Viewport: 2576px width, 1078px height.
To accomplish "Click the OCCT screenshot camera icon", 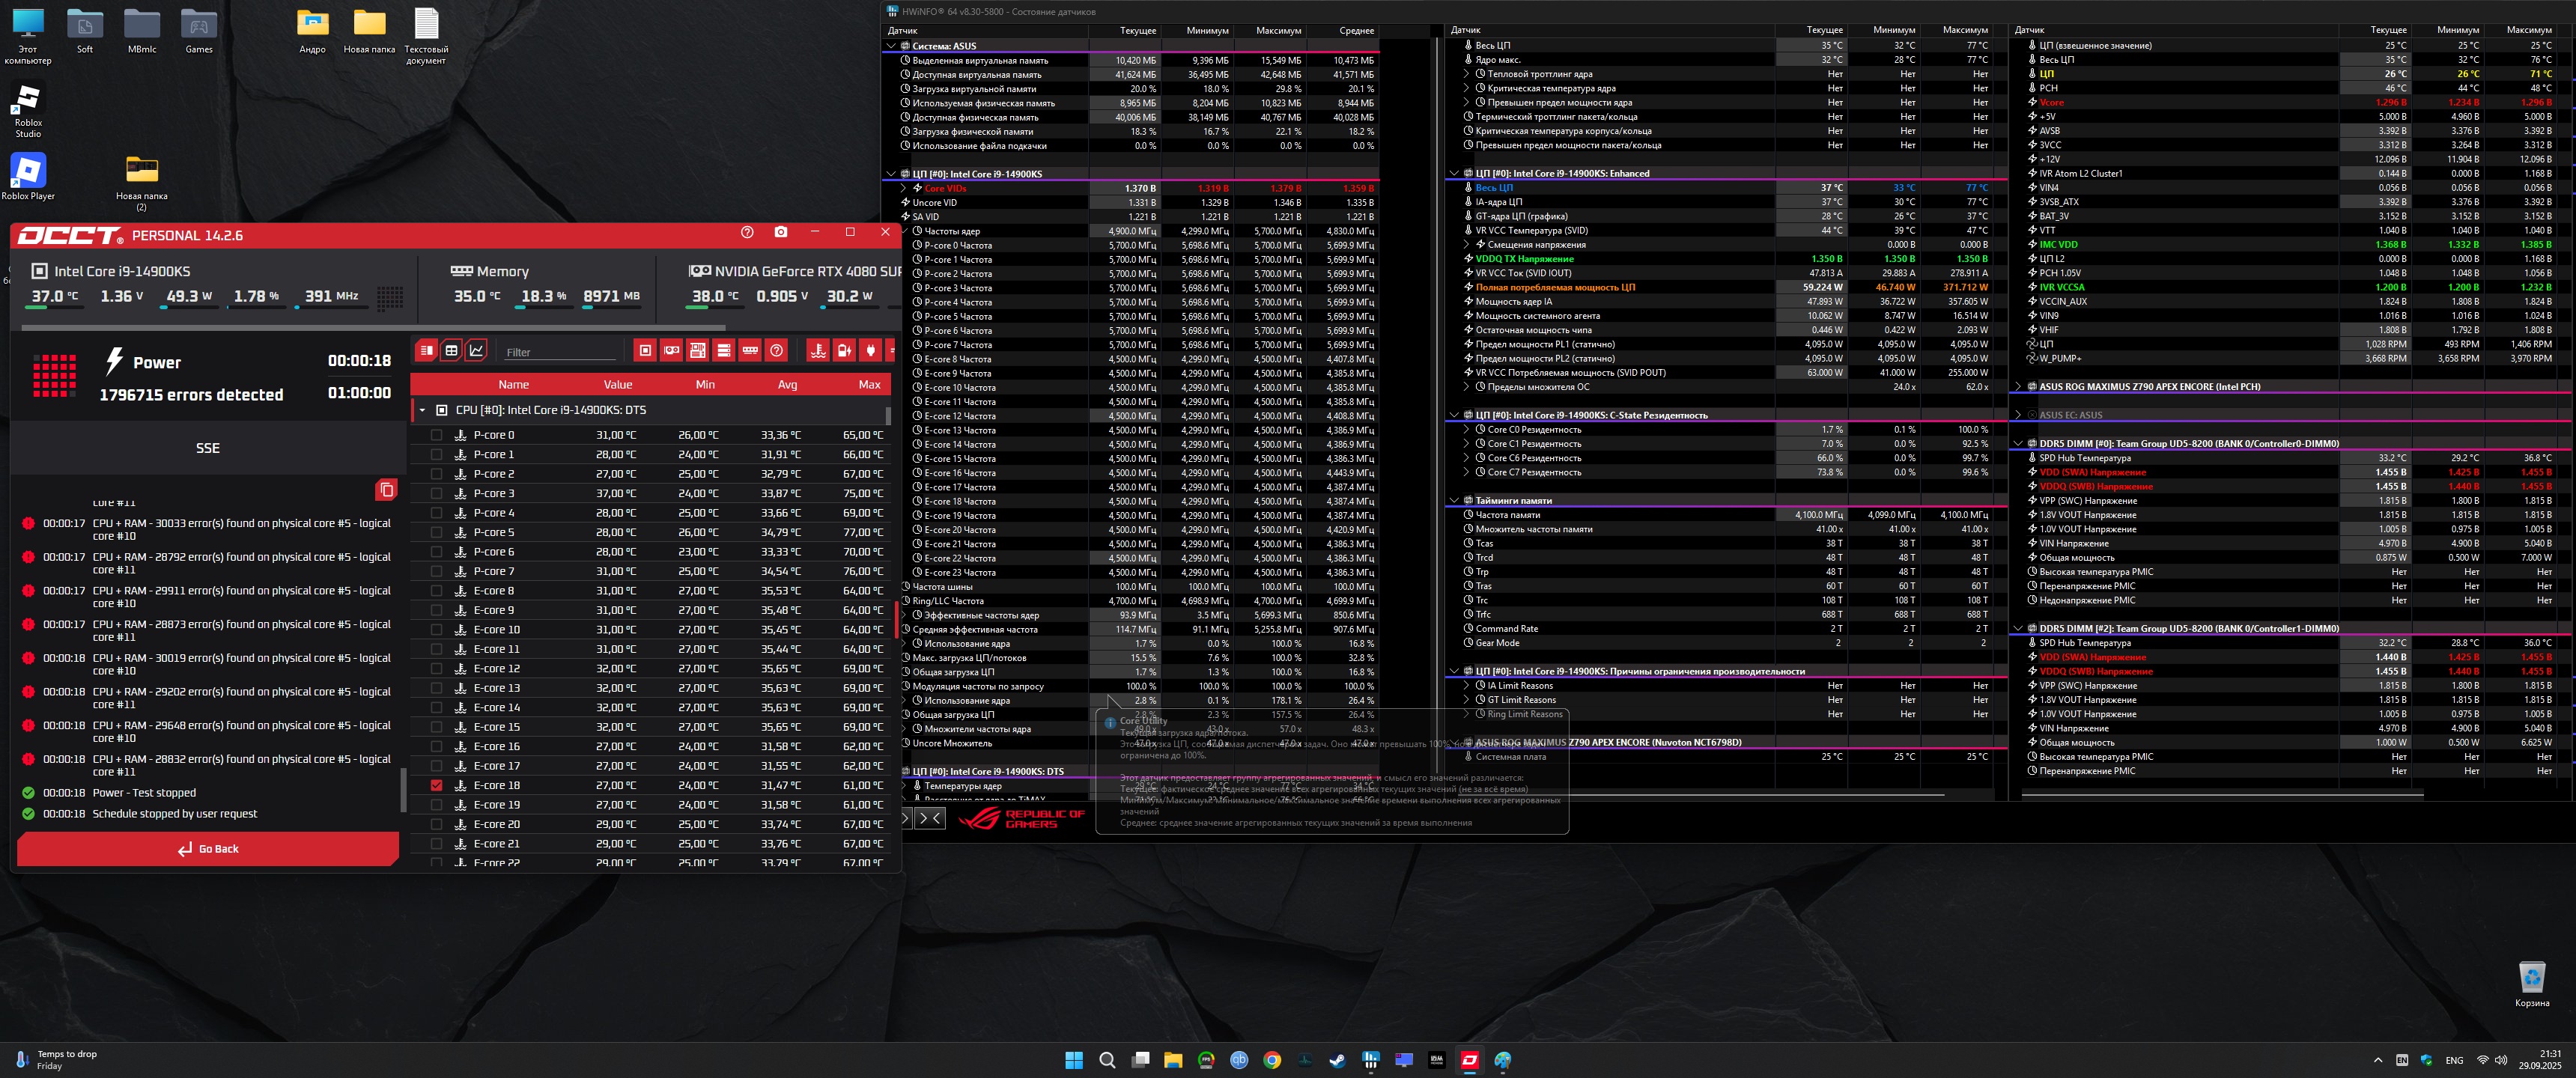I will (780, 232).
